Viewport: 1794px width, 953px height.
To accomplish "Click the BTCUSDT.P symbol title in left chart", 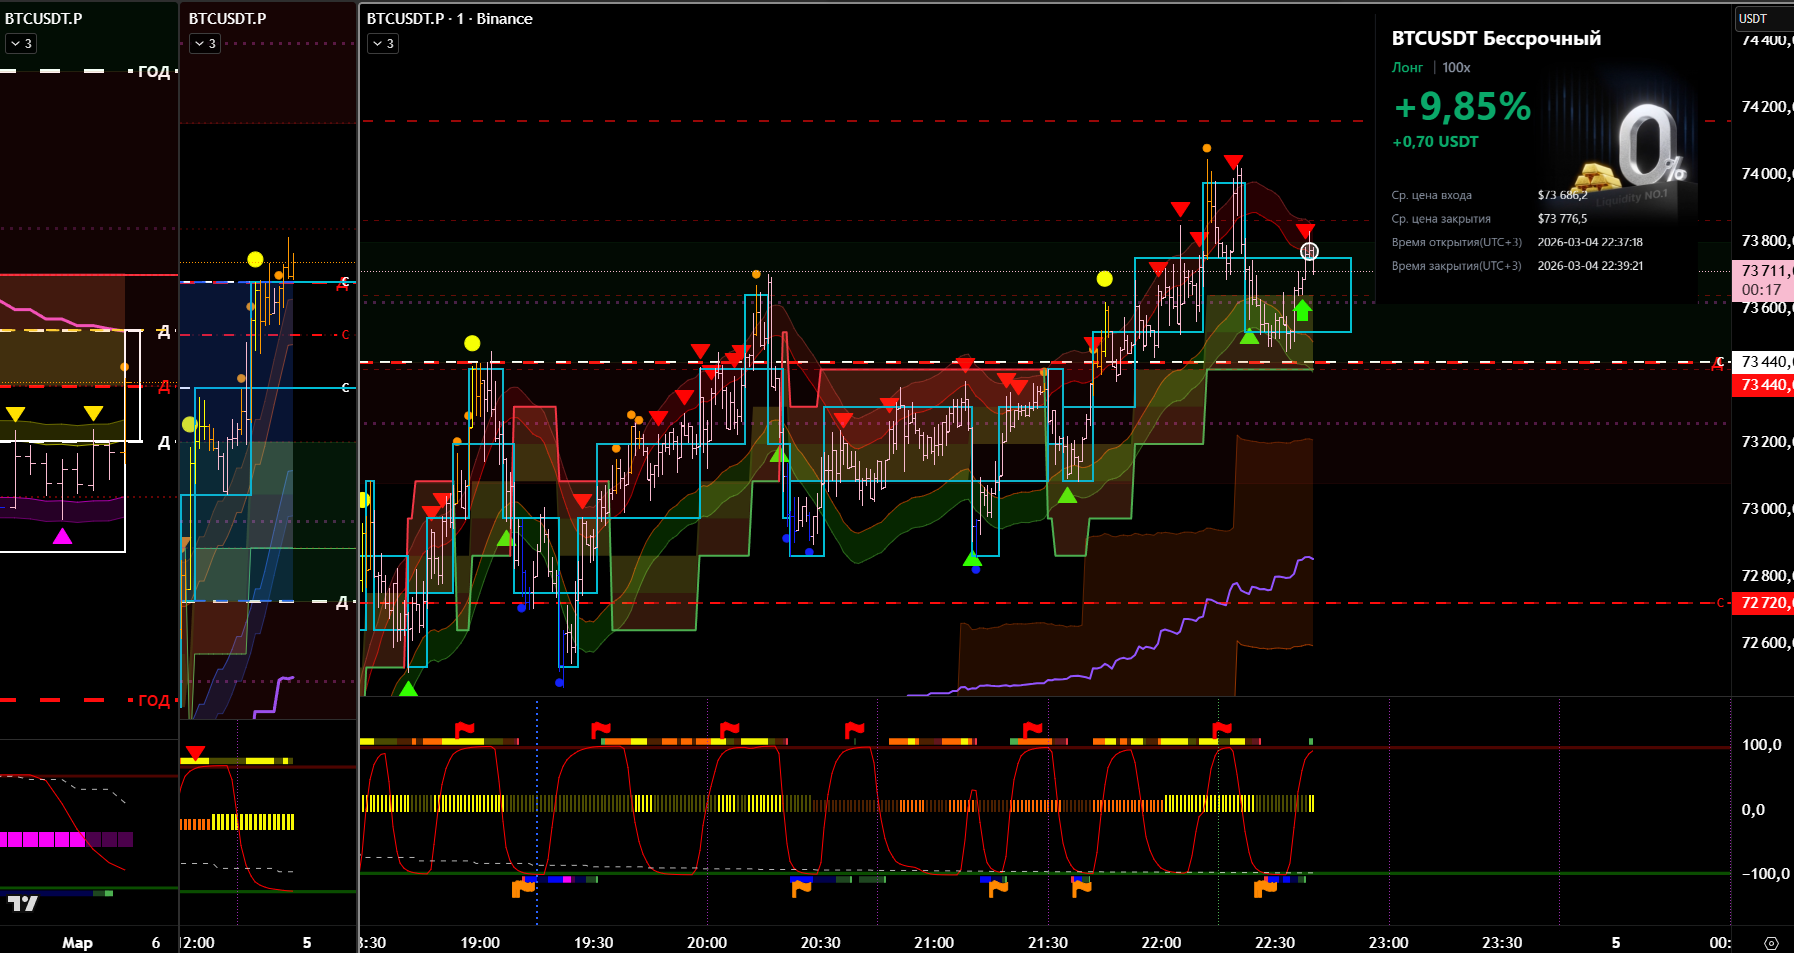I will pyautogui.click(x=44, y=19).
